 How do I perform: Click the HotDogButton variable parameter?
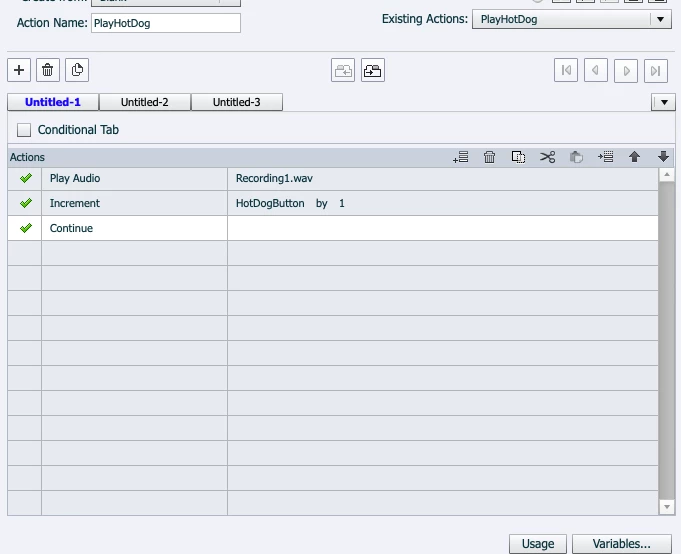coord(270,203)
